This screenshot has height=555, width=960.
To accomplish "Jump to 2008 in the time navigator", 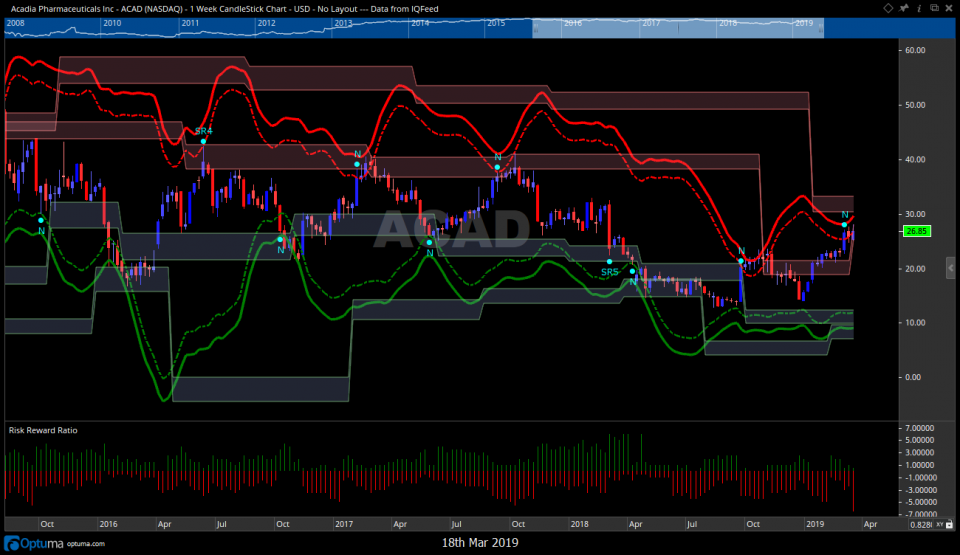I will tap(15, 23).
